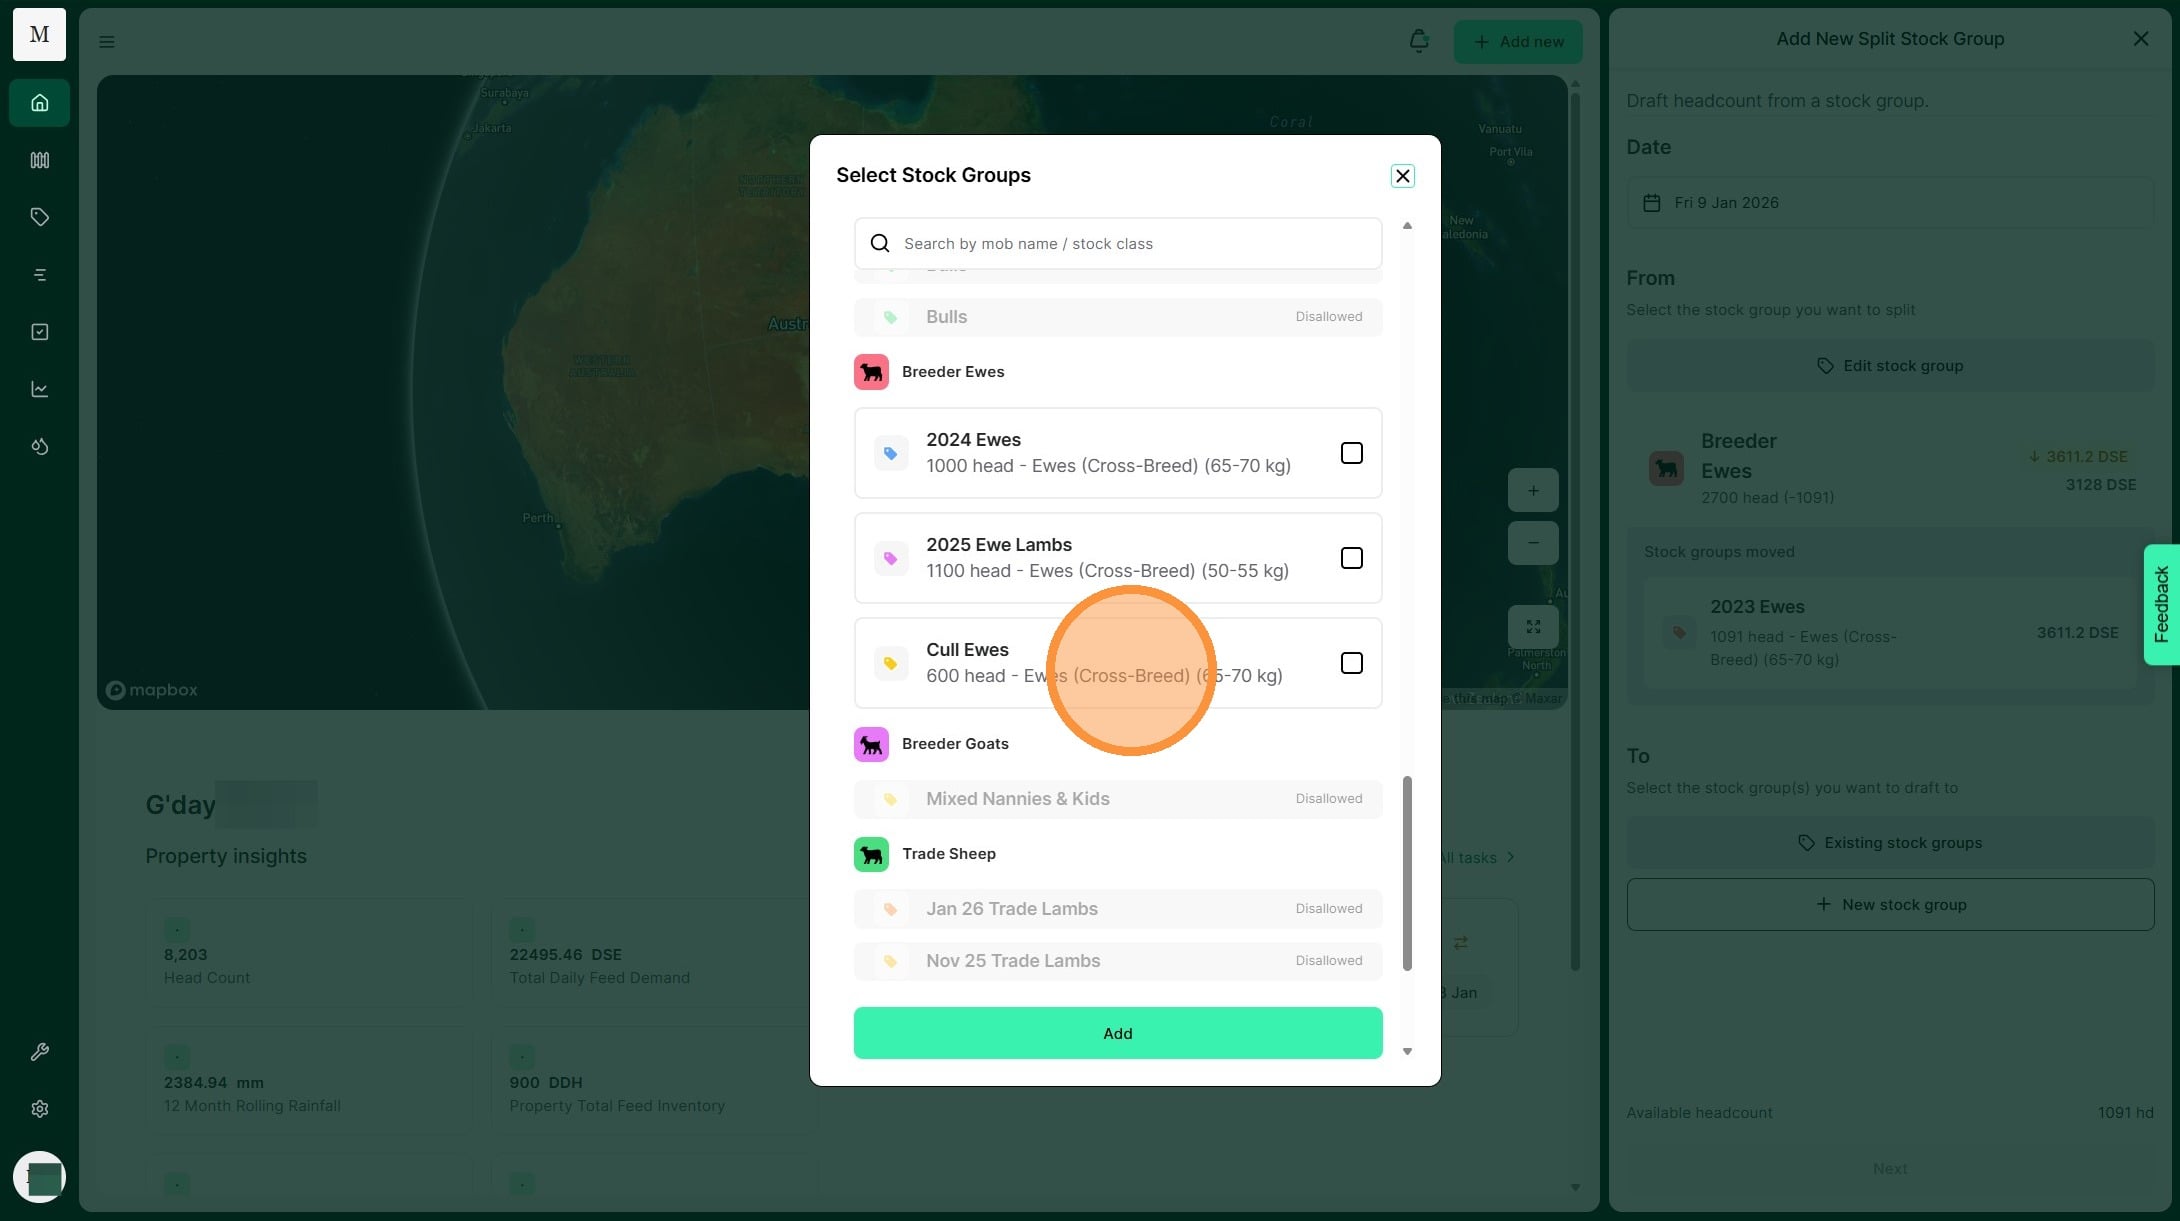Click the Add button in dialog

tap(1117, 1033)
